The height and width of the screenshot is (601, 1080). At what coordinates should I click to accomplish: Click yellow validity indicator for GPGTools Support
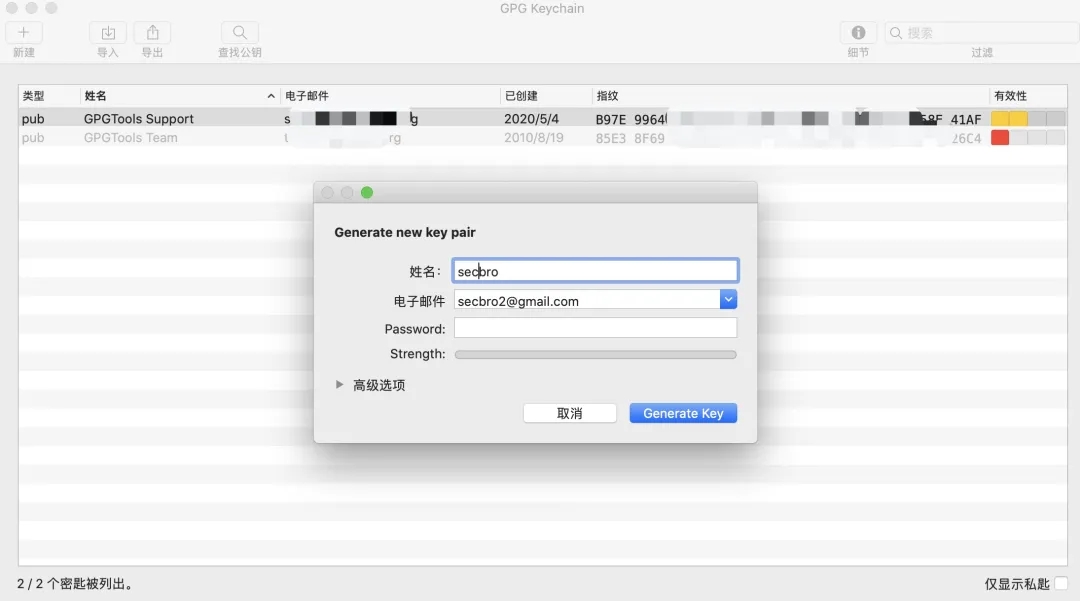1009,119
